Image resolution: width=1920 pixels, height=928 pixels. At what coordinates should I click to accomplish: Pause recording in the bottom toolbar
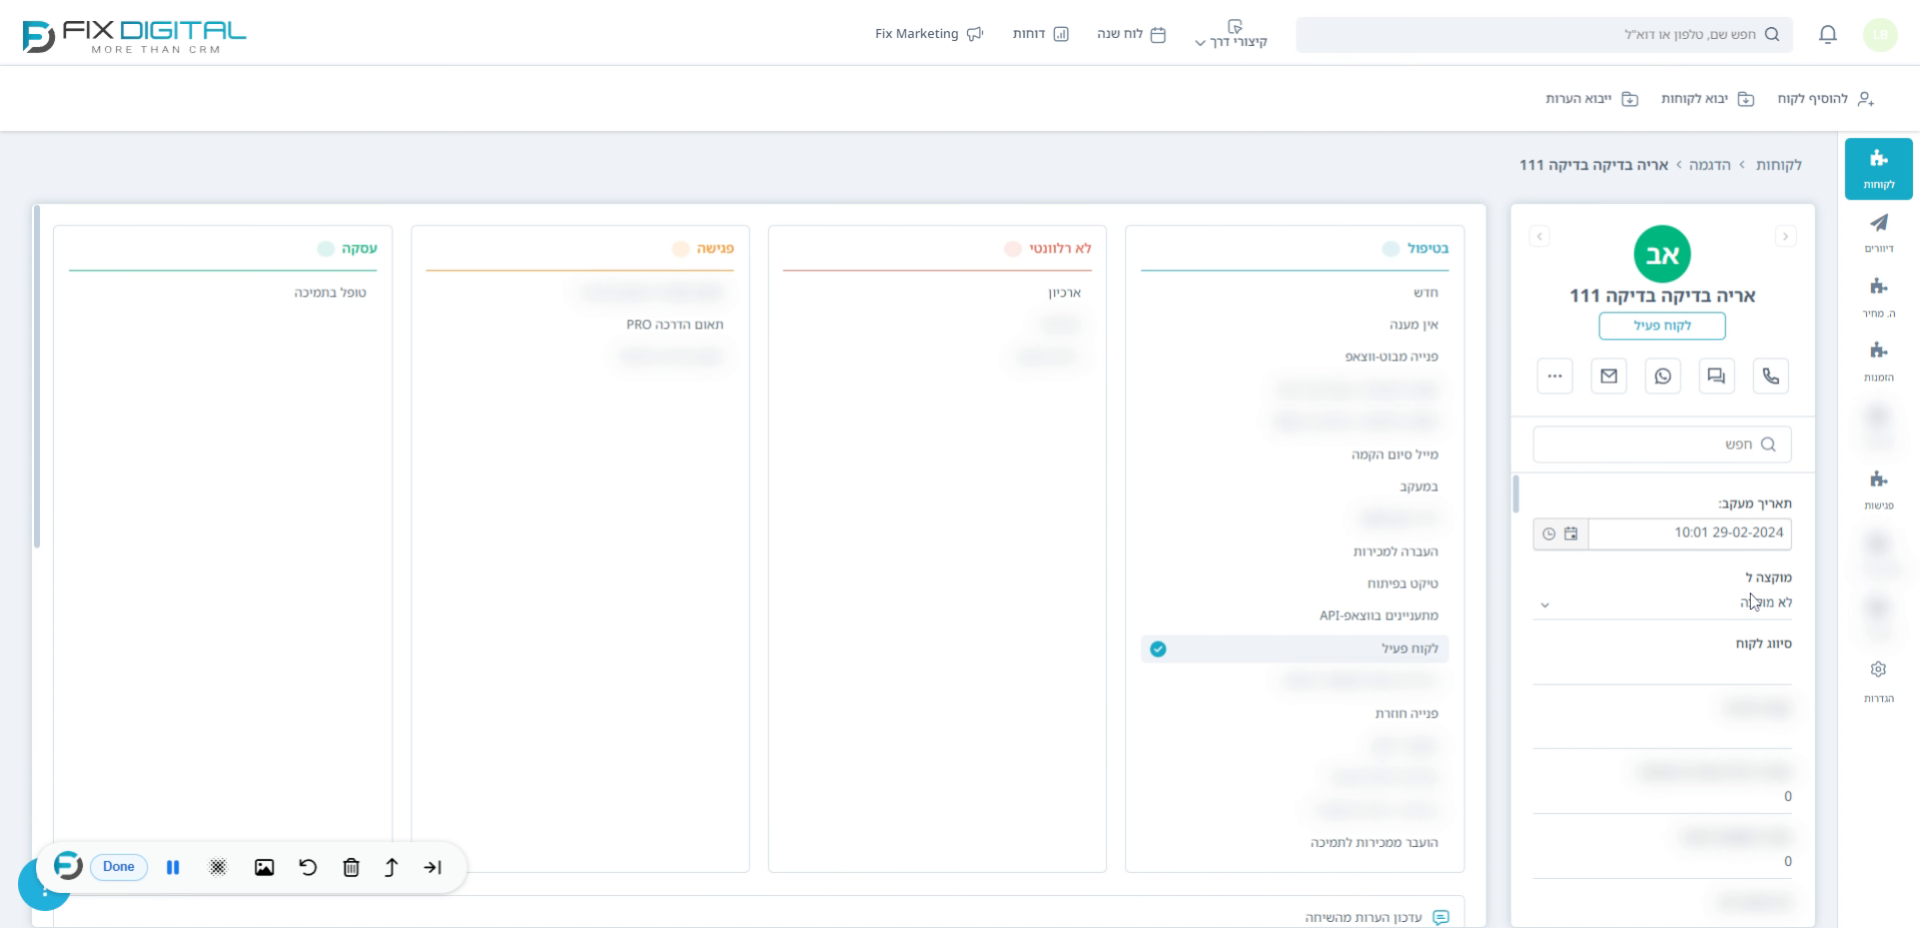coord(173,867)
